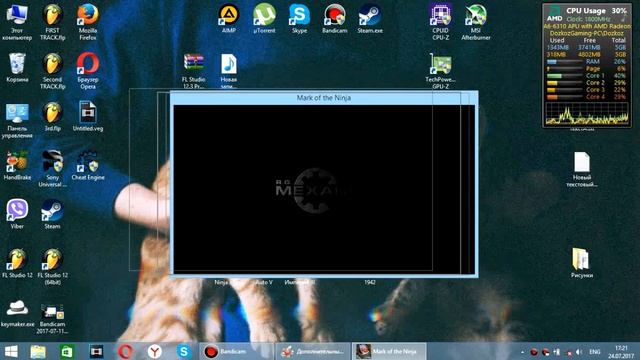Viewport: 640px width, 360px height.
Task: Open the Skype desktop shortcut
Action: (299, 19)
